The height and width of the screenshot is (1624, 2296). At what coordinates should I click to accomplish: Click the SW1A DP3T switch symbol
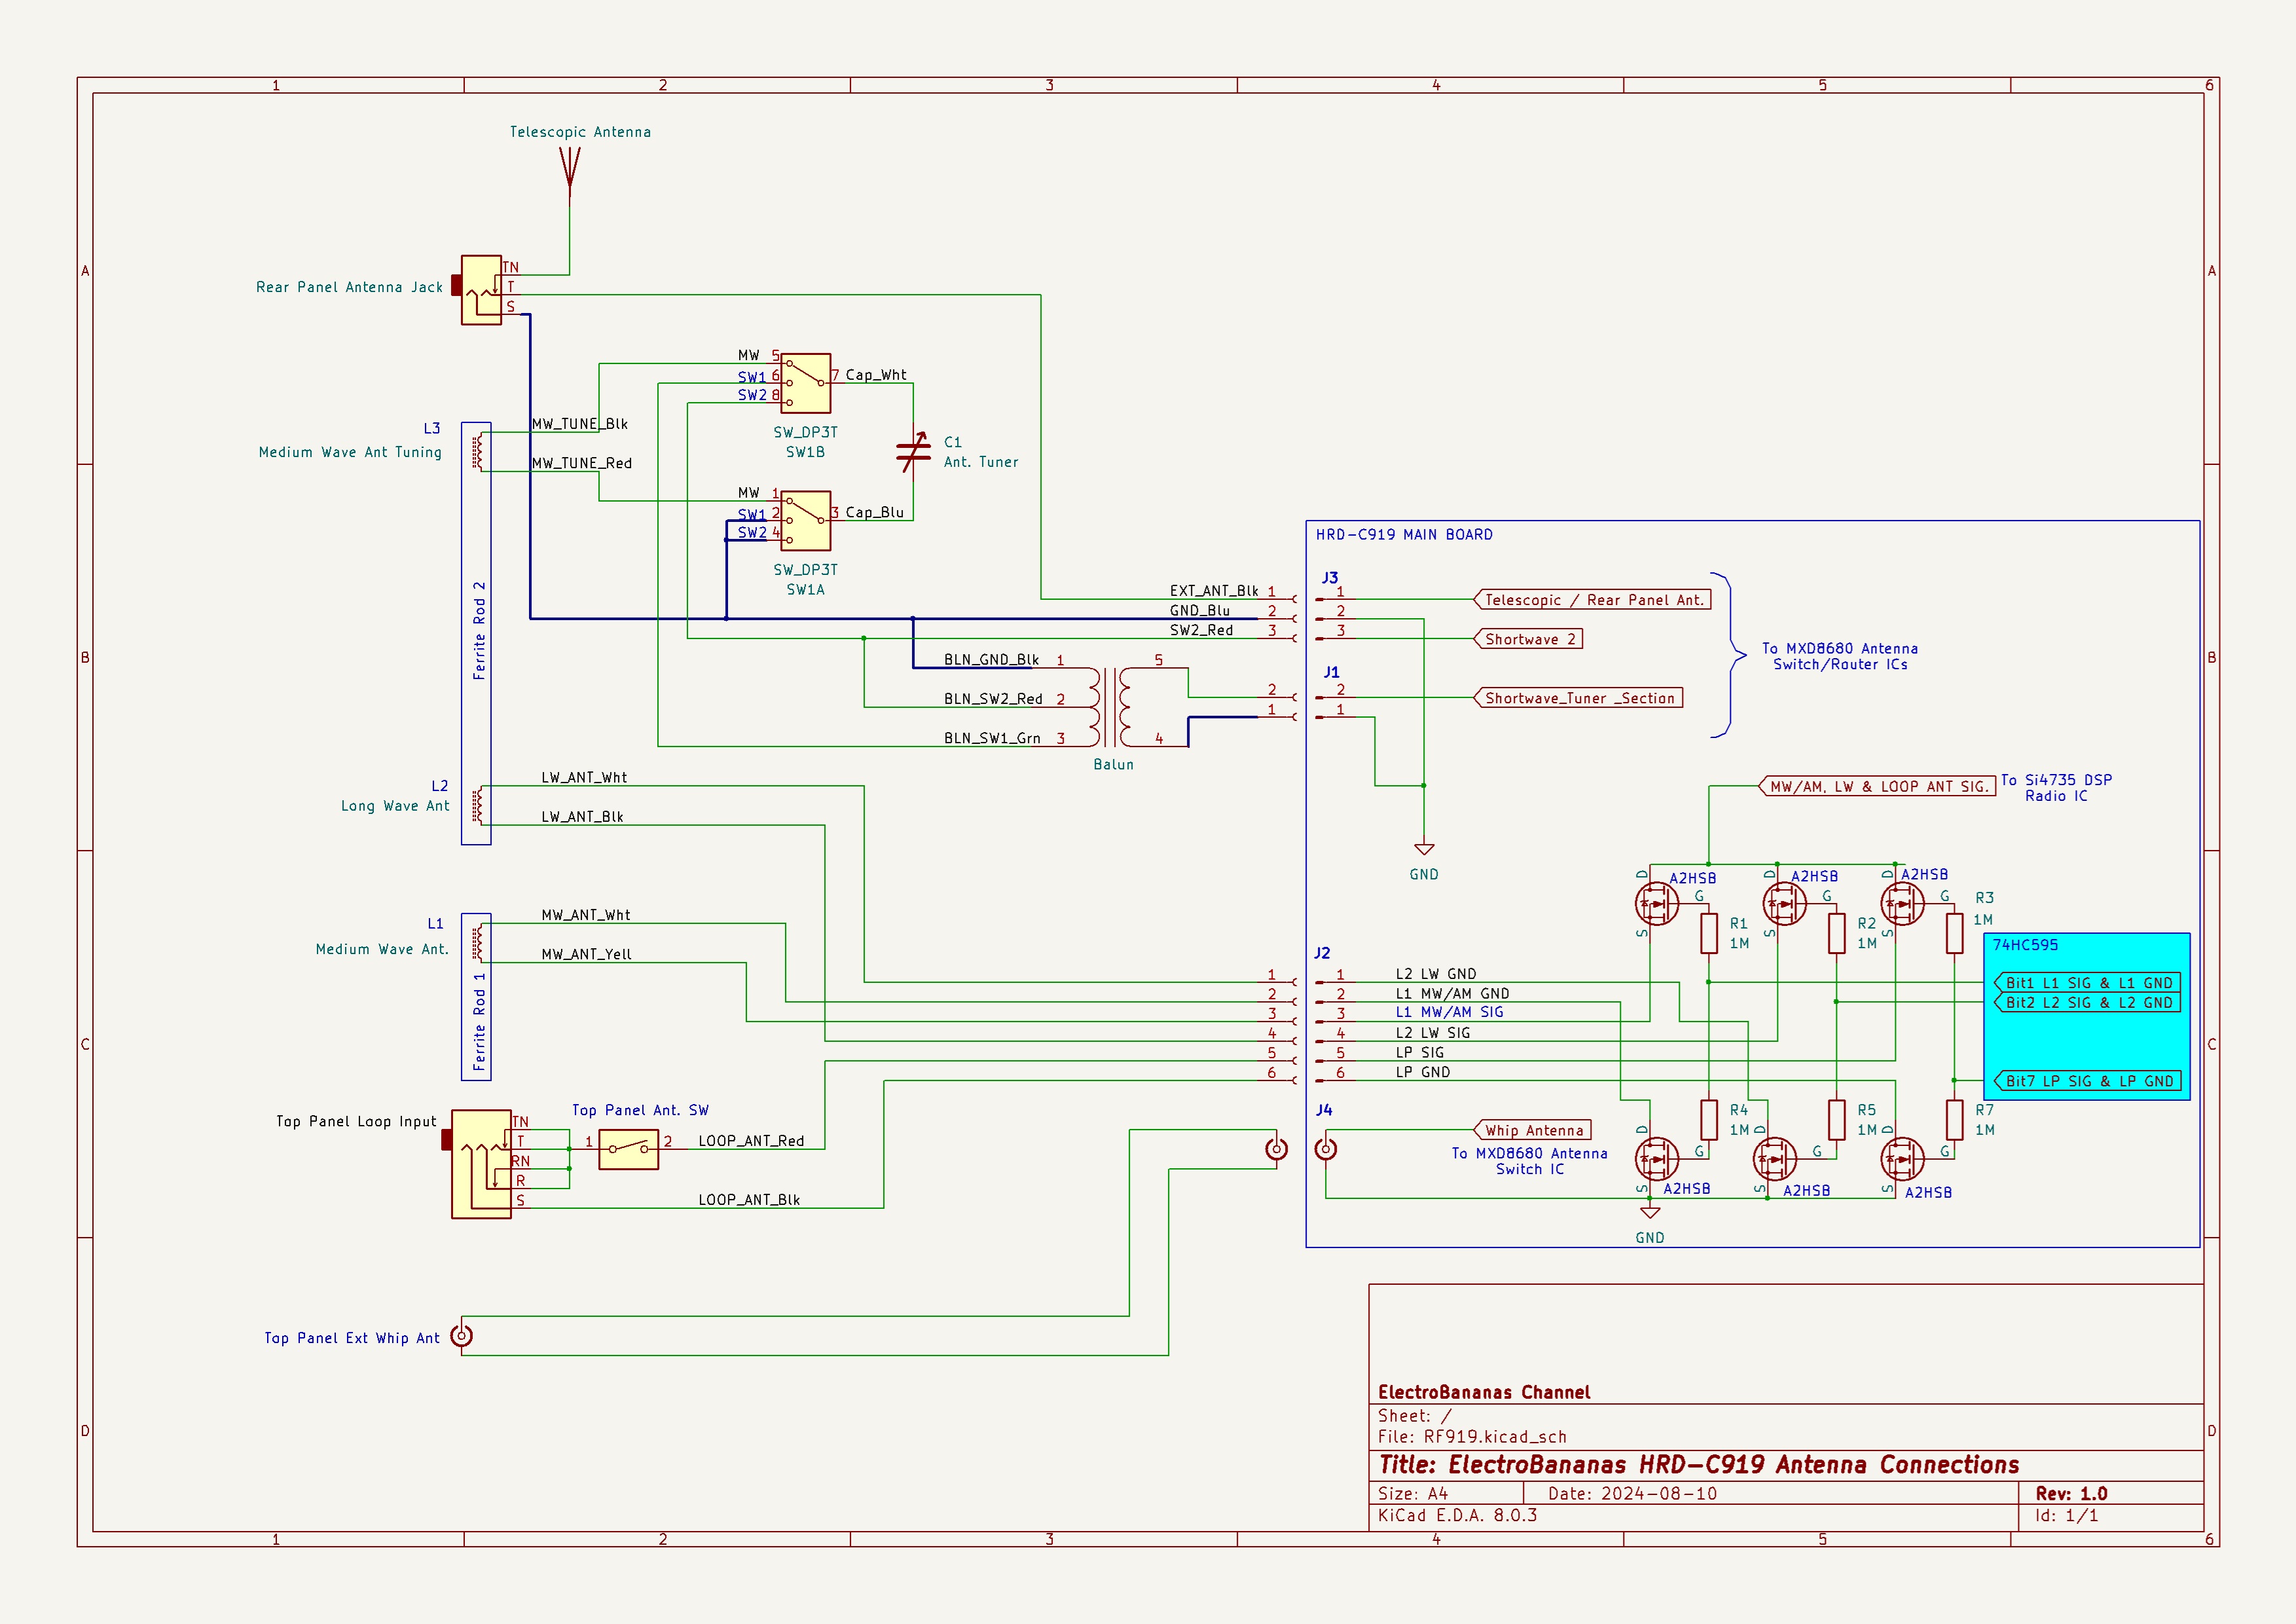tap(806, 521)
